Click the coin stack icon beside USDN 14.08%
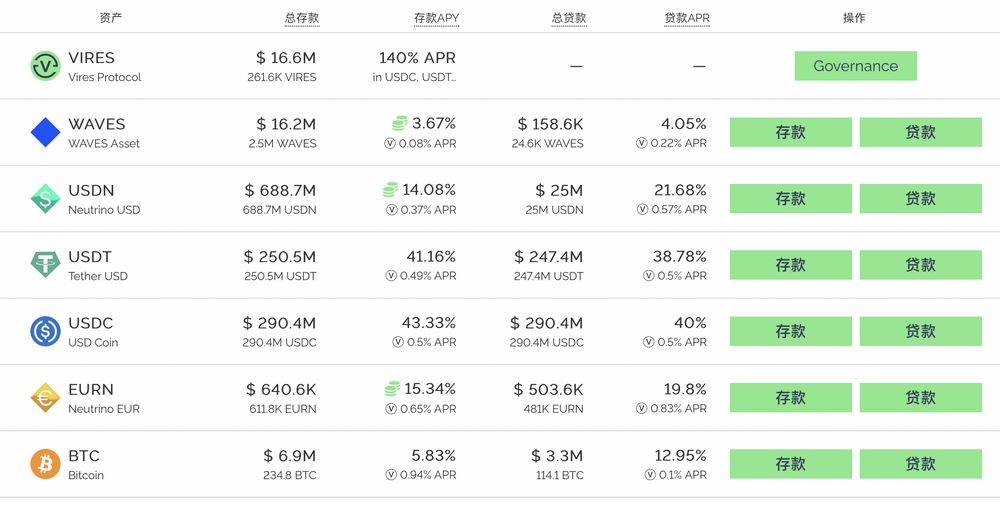This screenshot has height=505, width=1000. pos(391,190)
